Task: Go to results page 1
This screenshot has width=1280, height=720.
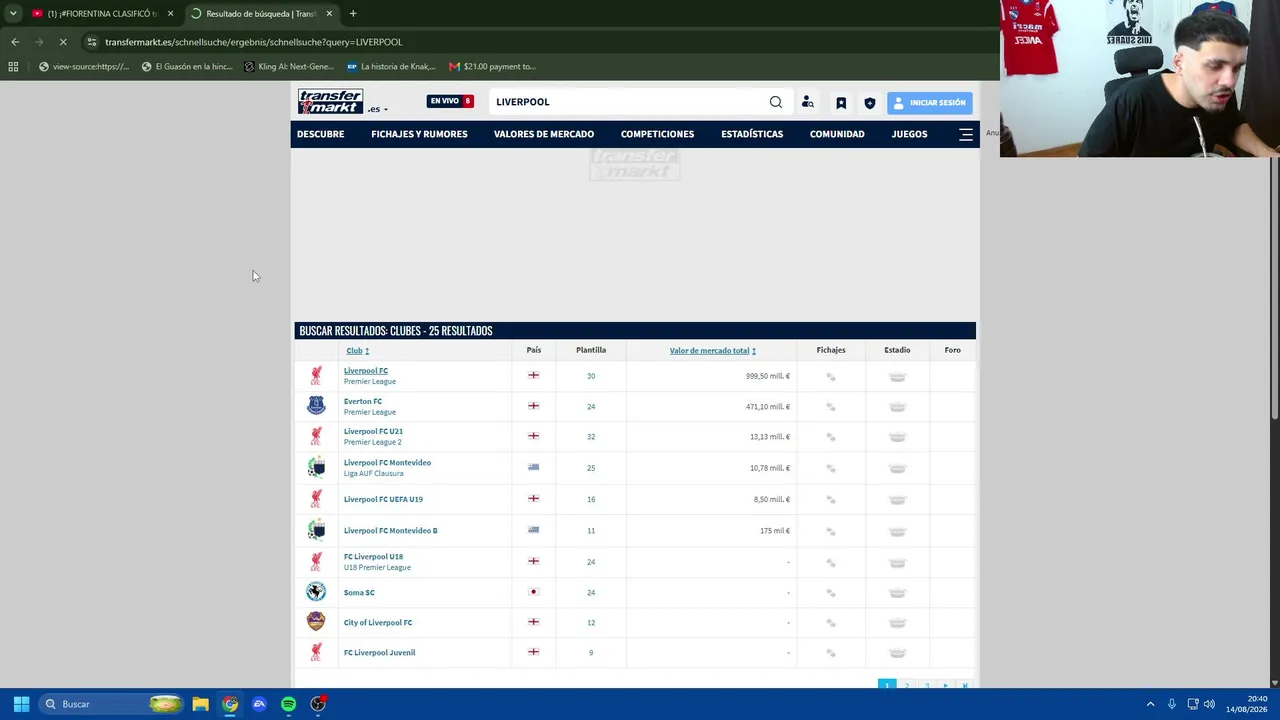Action: coord(887,685)
